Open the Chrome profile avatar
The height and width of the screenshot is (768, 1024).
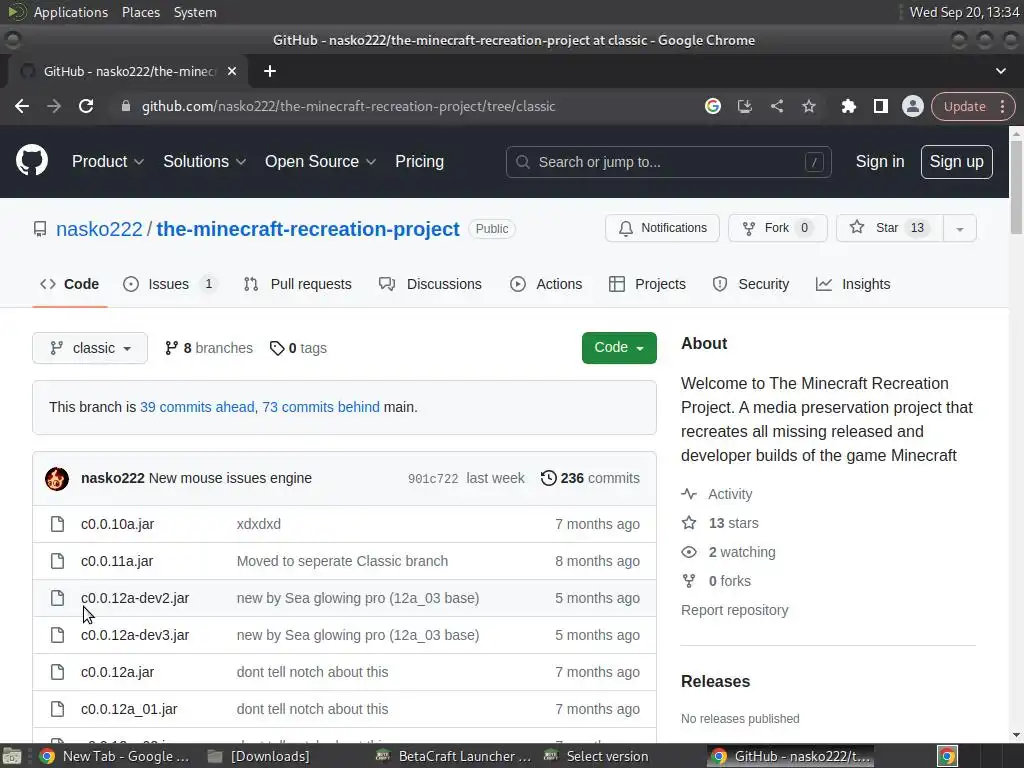point(912,106)
